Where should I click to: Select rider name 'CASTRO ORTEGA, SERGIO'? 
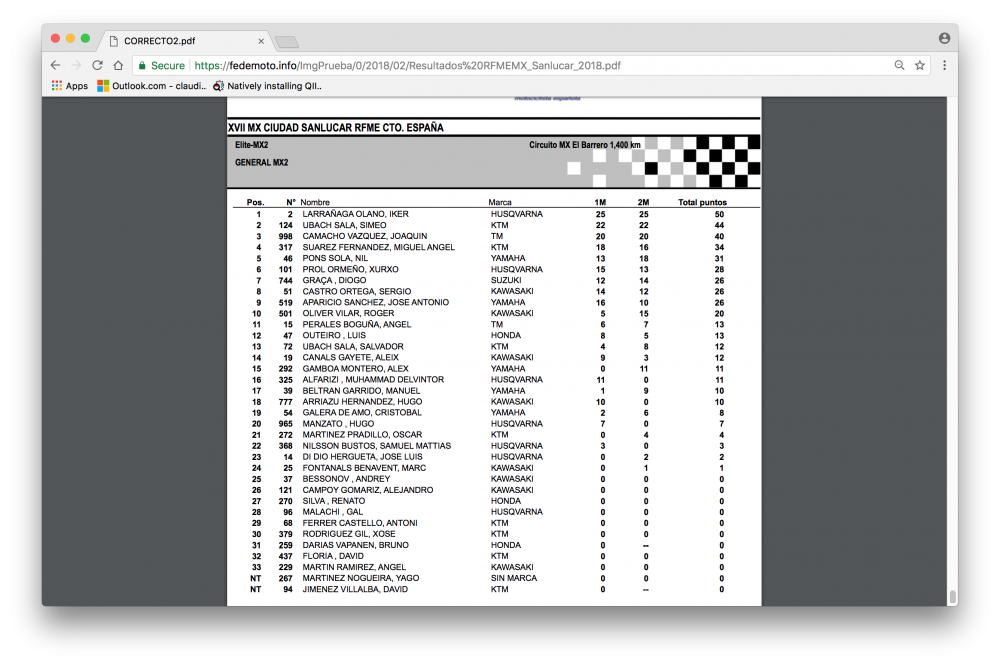click(357, 291)
